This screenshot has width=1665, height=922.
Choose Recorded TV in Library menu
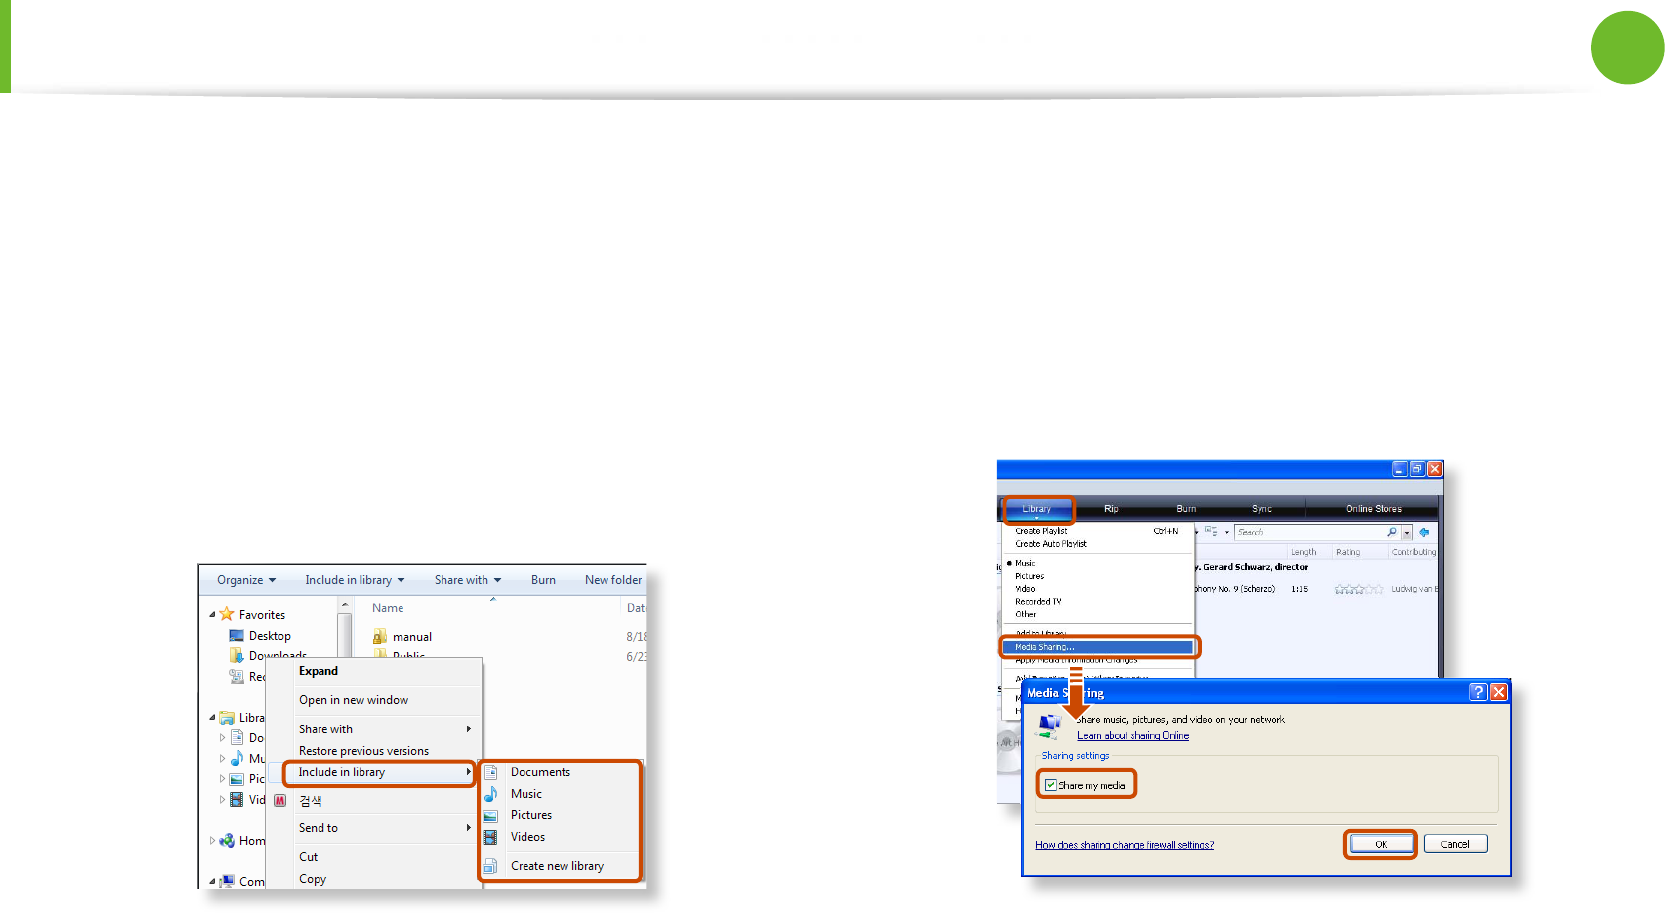tap(1038, 602)
